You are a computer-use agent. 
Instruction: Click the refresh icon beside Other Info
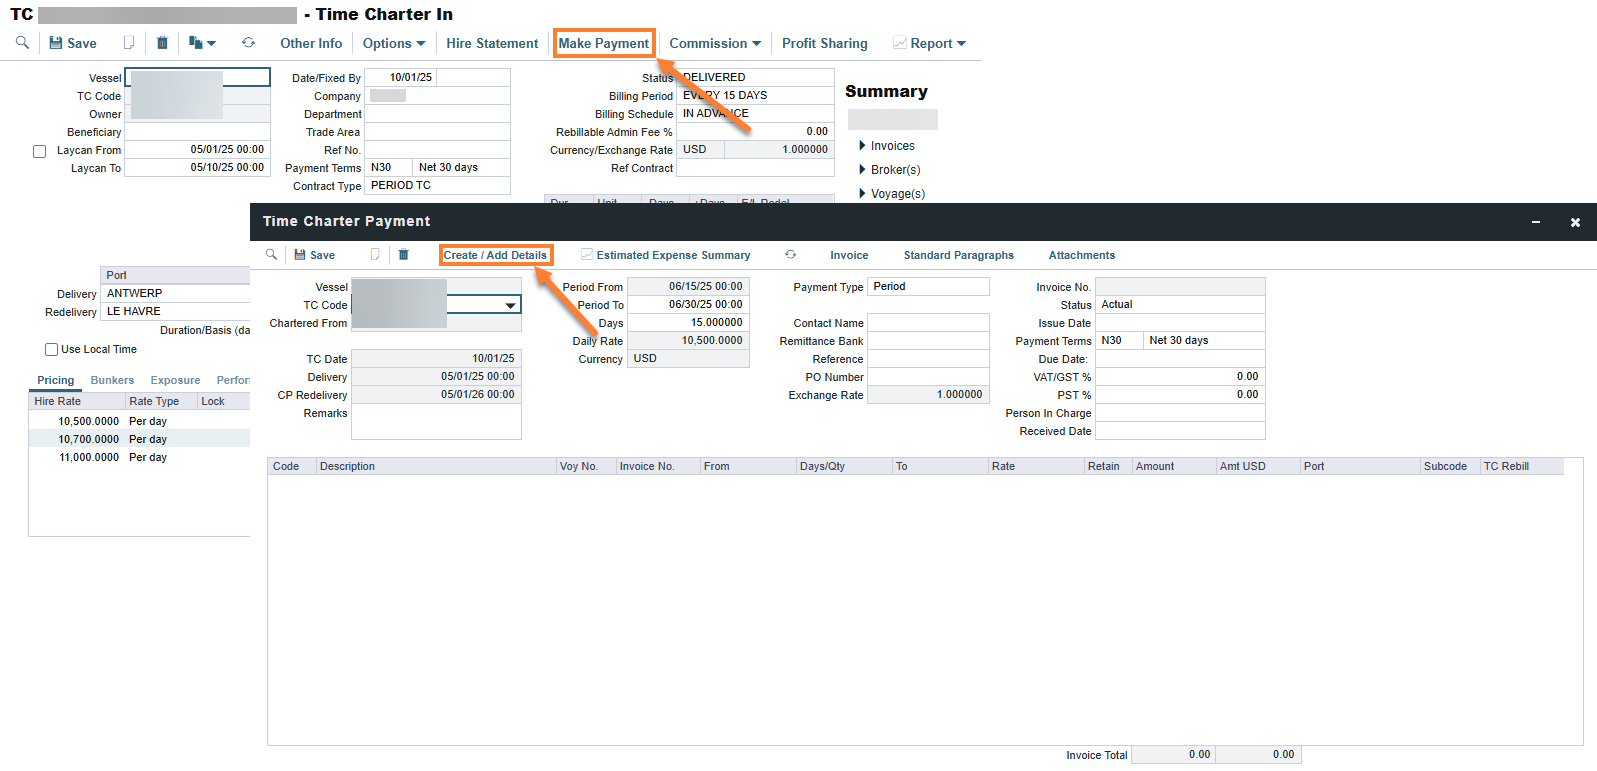[248, 43]
